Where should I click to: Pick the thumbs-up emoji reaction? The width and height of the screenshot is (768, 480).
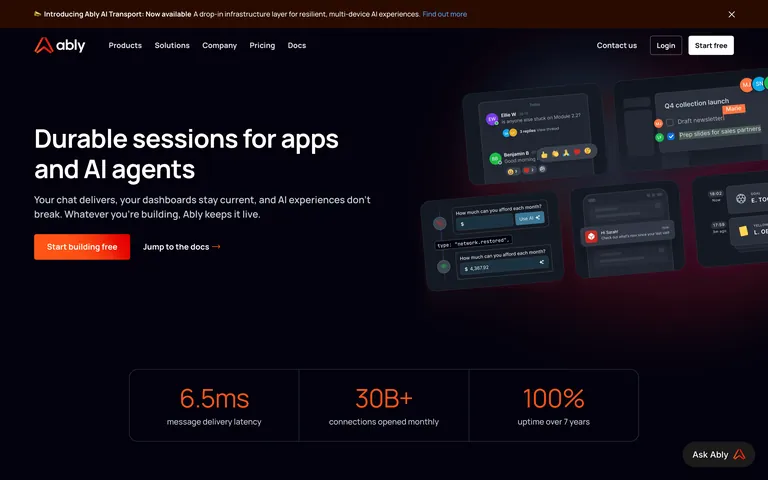coord(544,155)
